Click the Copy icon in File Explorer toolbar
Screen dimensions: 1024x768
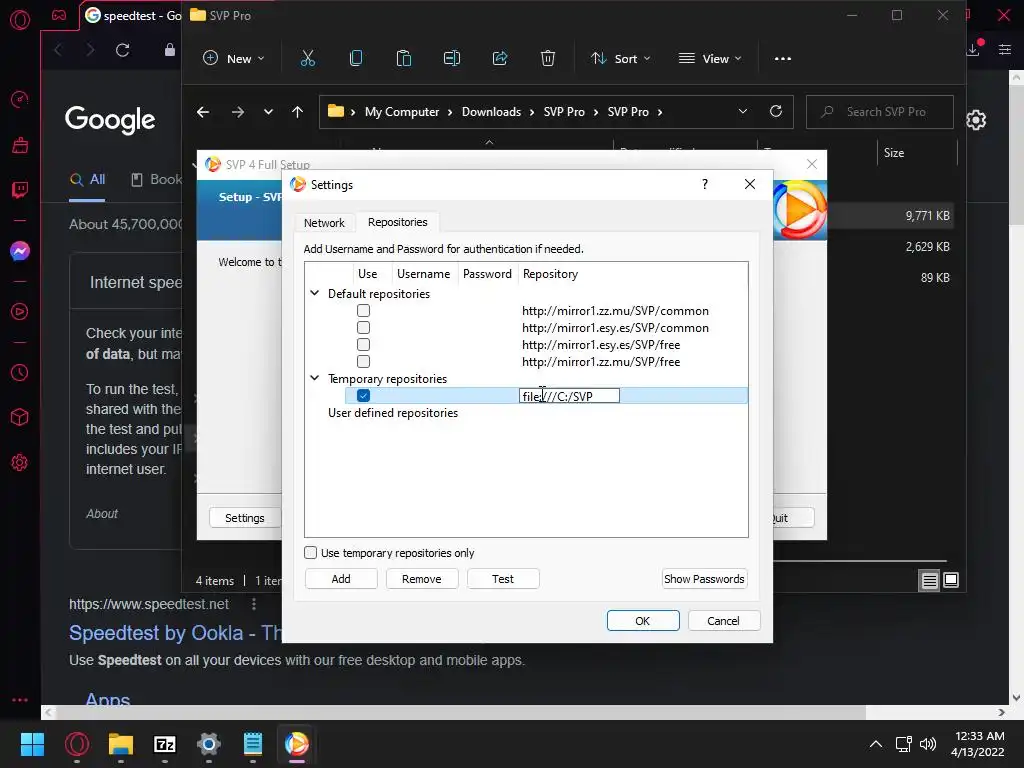356,59
